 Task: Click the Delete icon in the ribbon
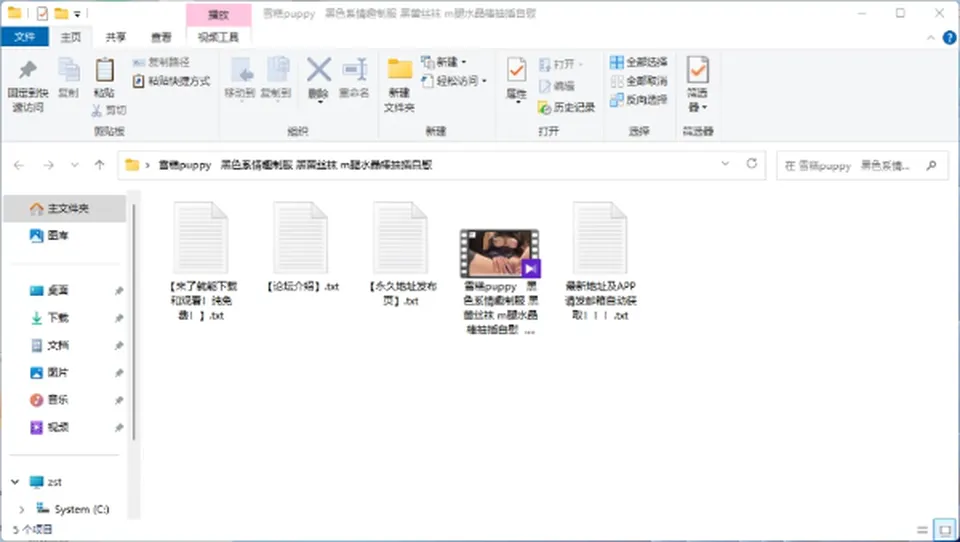(x=318, y=70)
